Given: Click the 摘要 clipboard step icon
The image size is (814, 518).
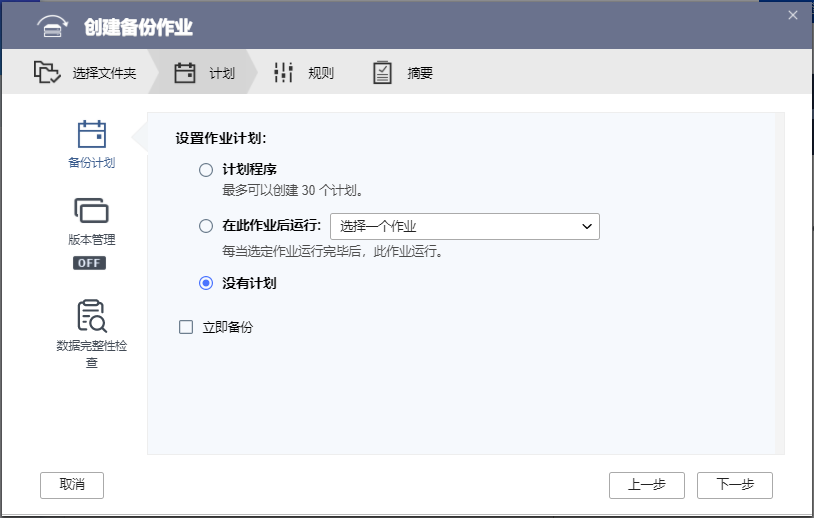Looking at the screenshot, I should [x=382, y=72].
